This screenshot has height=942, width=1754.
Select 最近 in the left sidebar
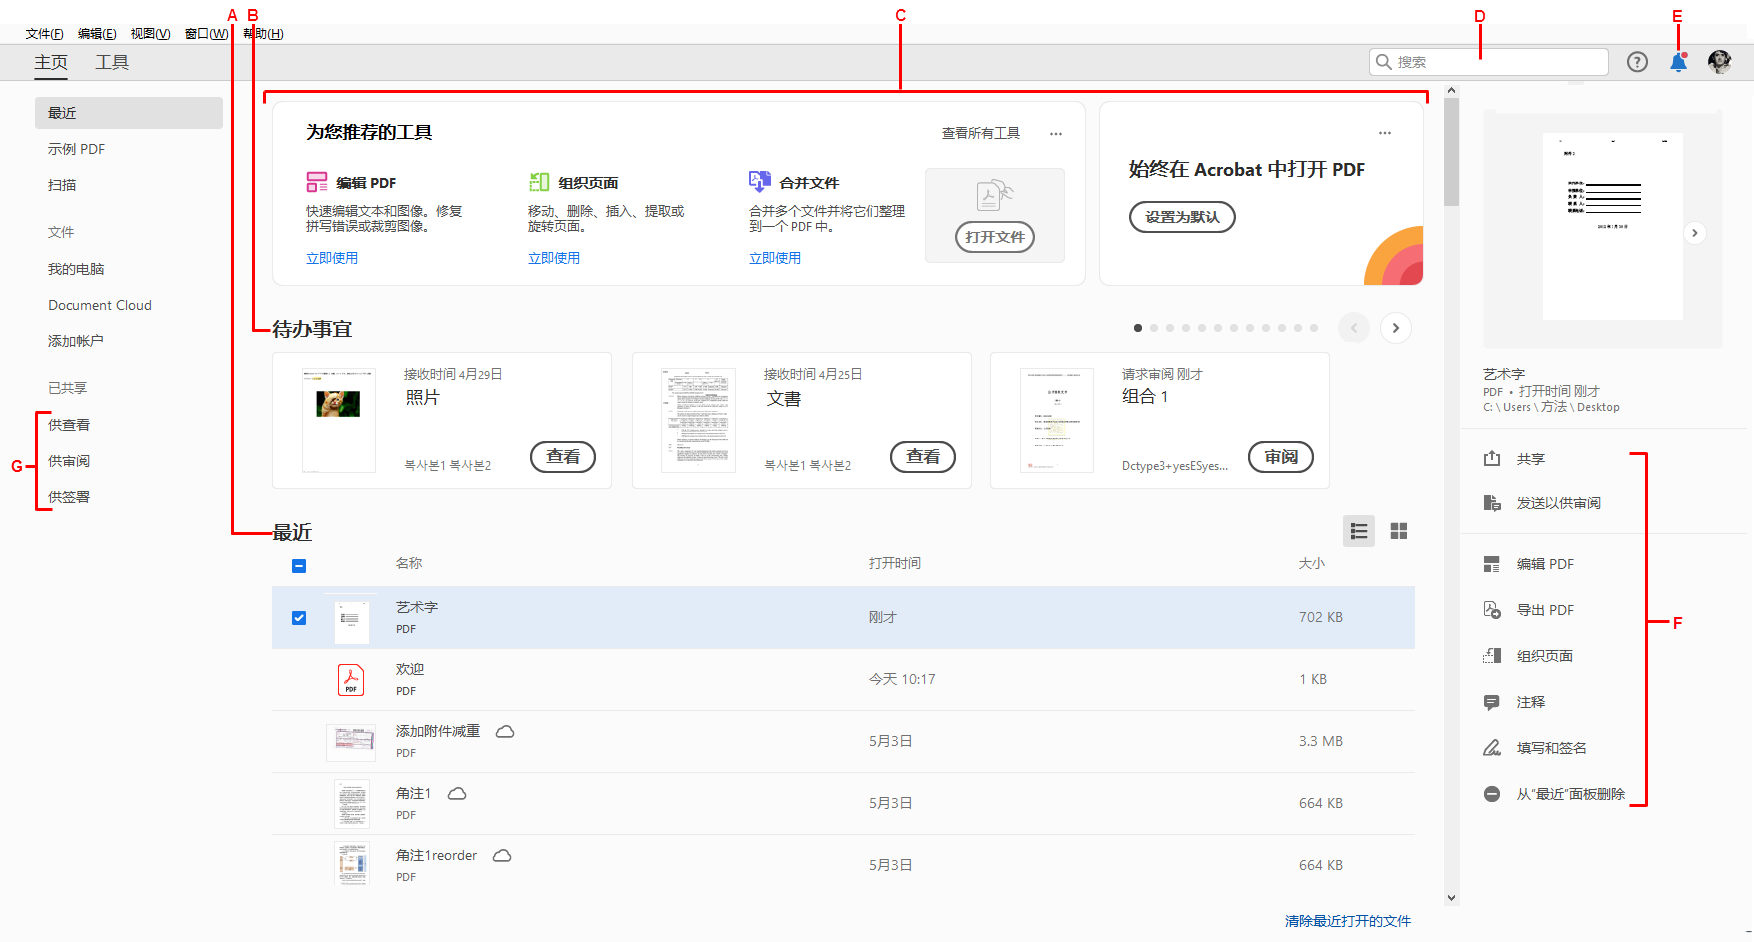[129, 113]
